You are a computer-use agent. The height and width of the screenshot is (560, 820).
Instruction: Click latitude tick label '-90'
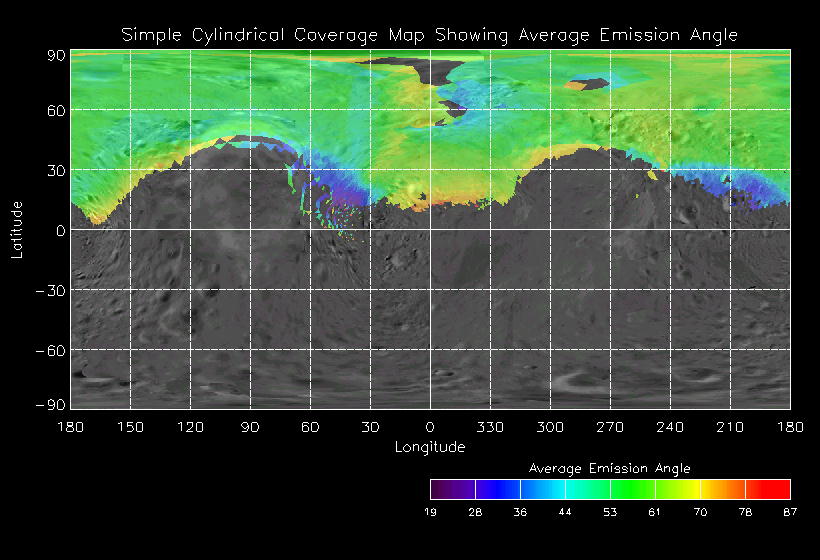click(51, 405)
